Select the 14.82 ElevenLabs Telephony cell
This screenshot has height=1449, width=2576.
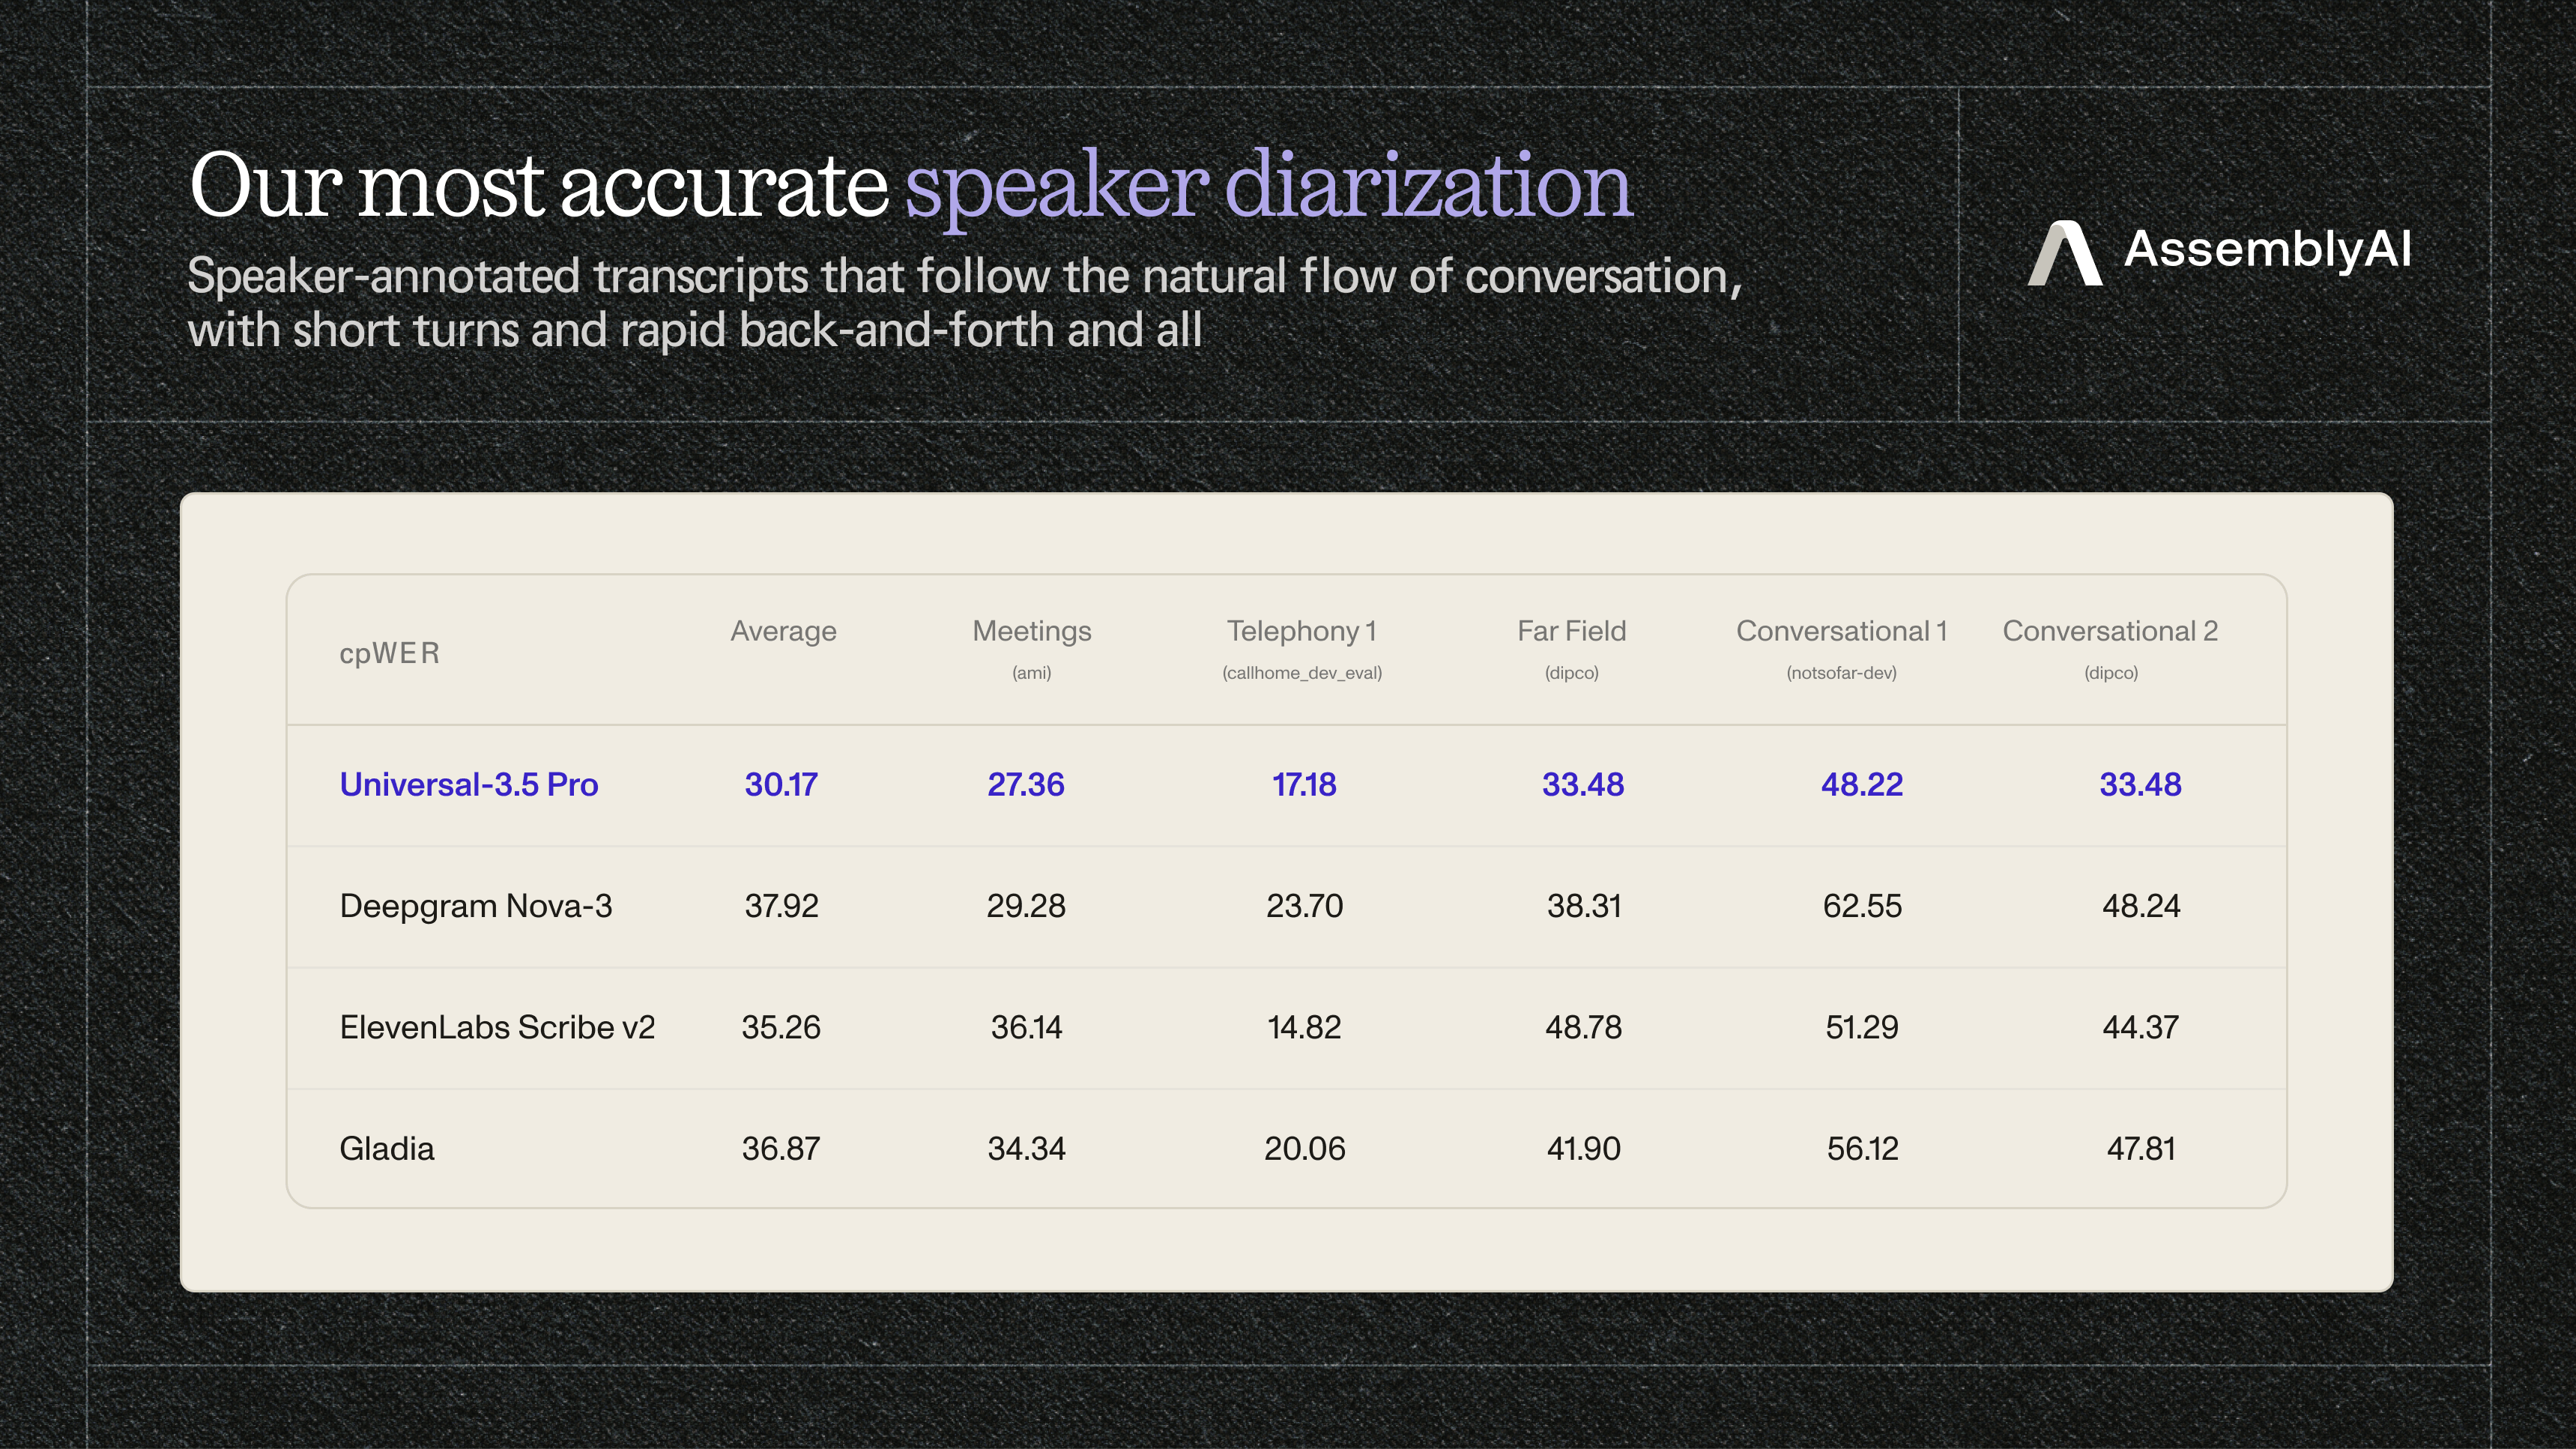click(x=1304, y=1027)
